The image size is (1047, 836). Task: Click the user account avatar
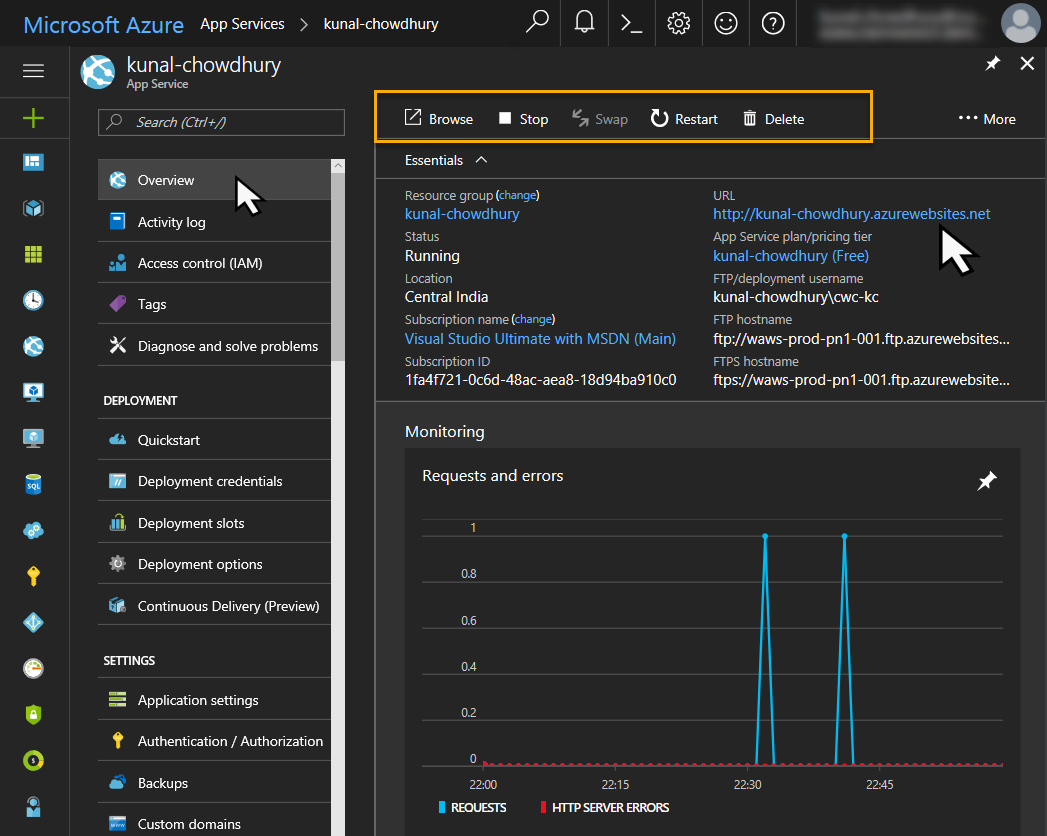(x=1020, y=23)
